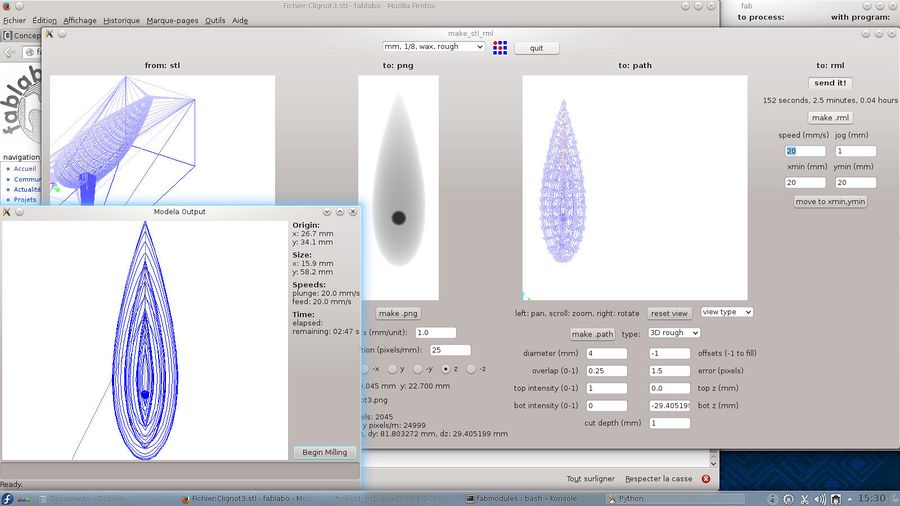This screenshot has height=506, width=900.
Task: Open the 3D rough path type dropdown
Action: [673, 333]
